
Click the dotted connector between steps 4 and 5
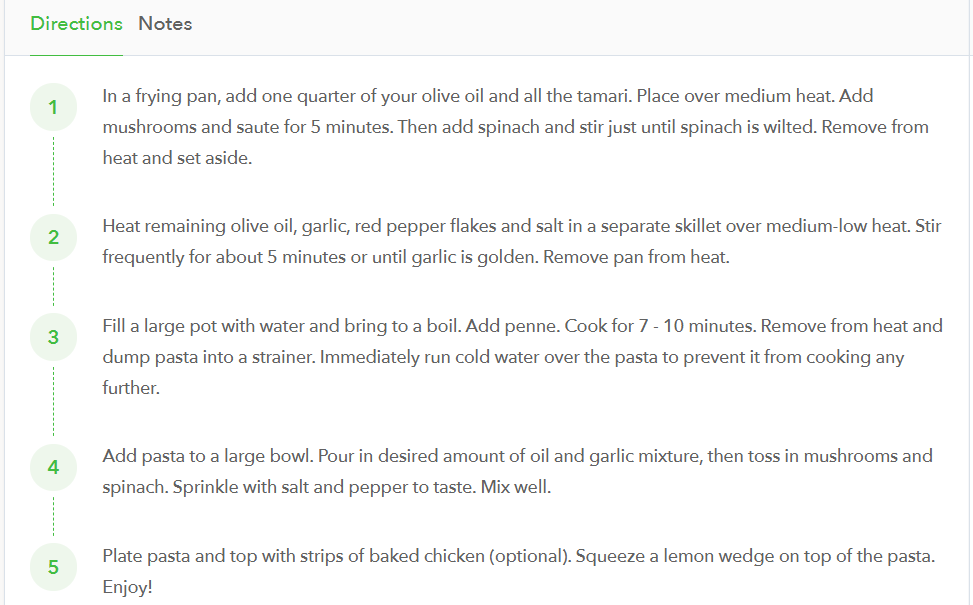(53, 517)
